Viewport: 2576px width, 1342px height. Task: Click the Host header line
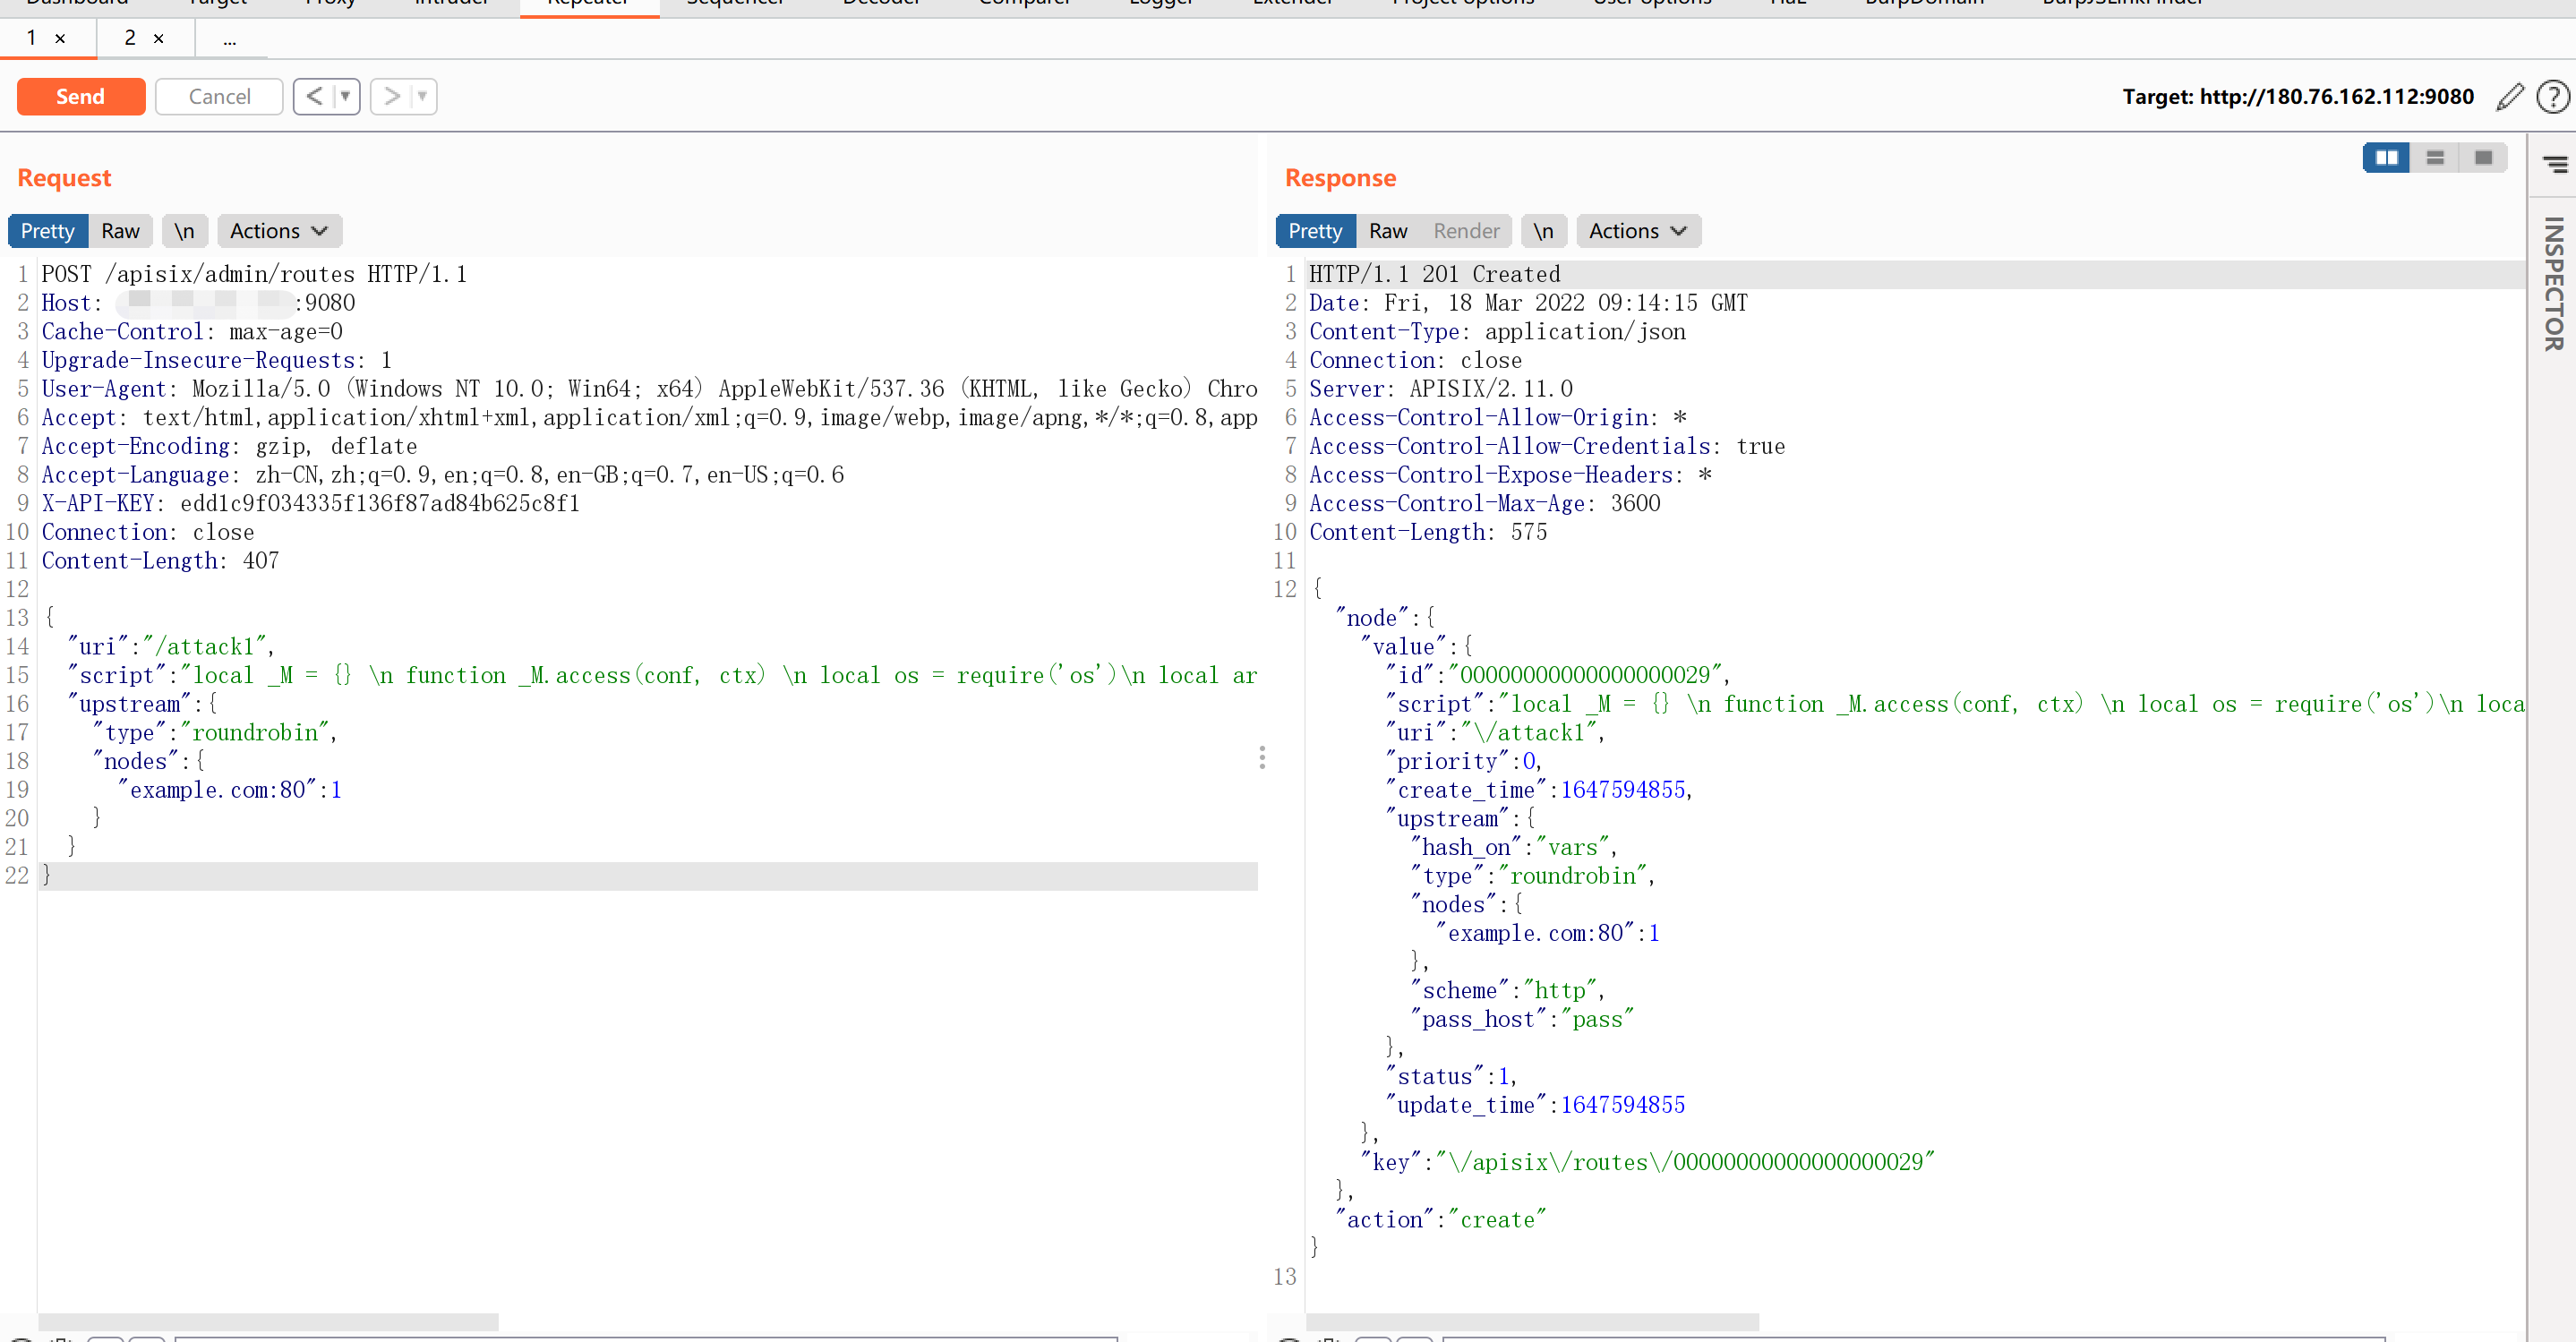coord(198,303)
